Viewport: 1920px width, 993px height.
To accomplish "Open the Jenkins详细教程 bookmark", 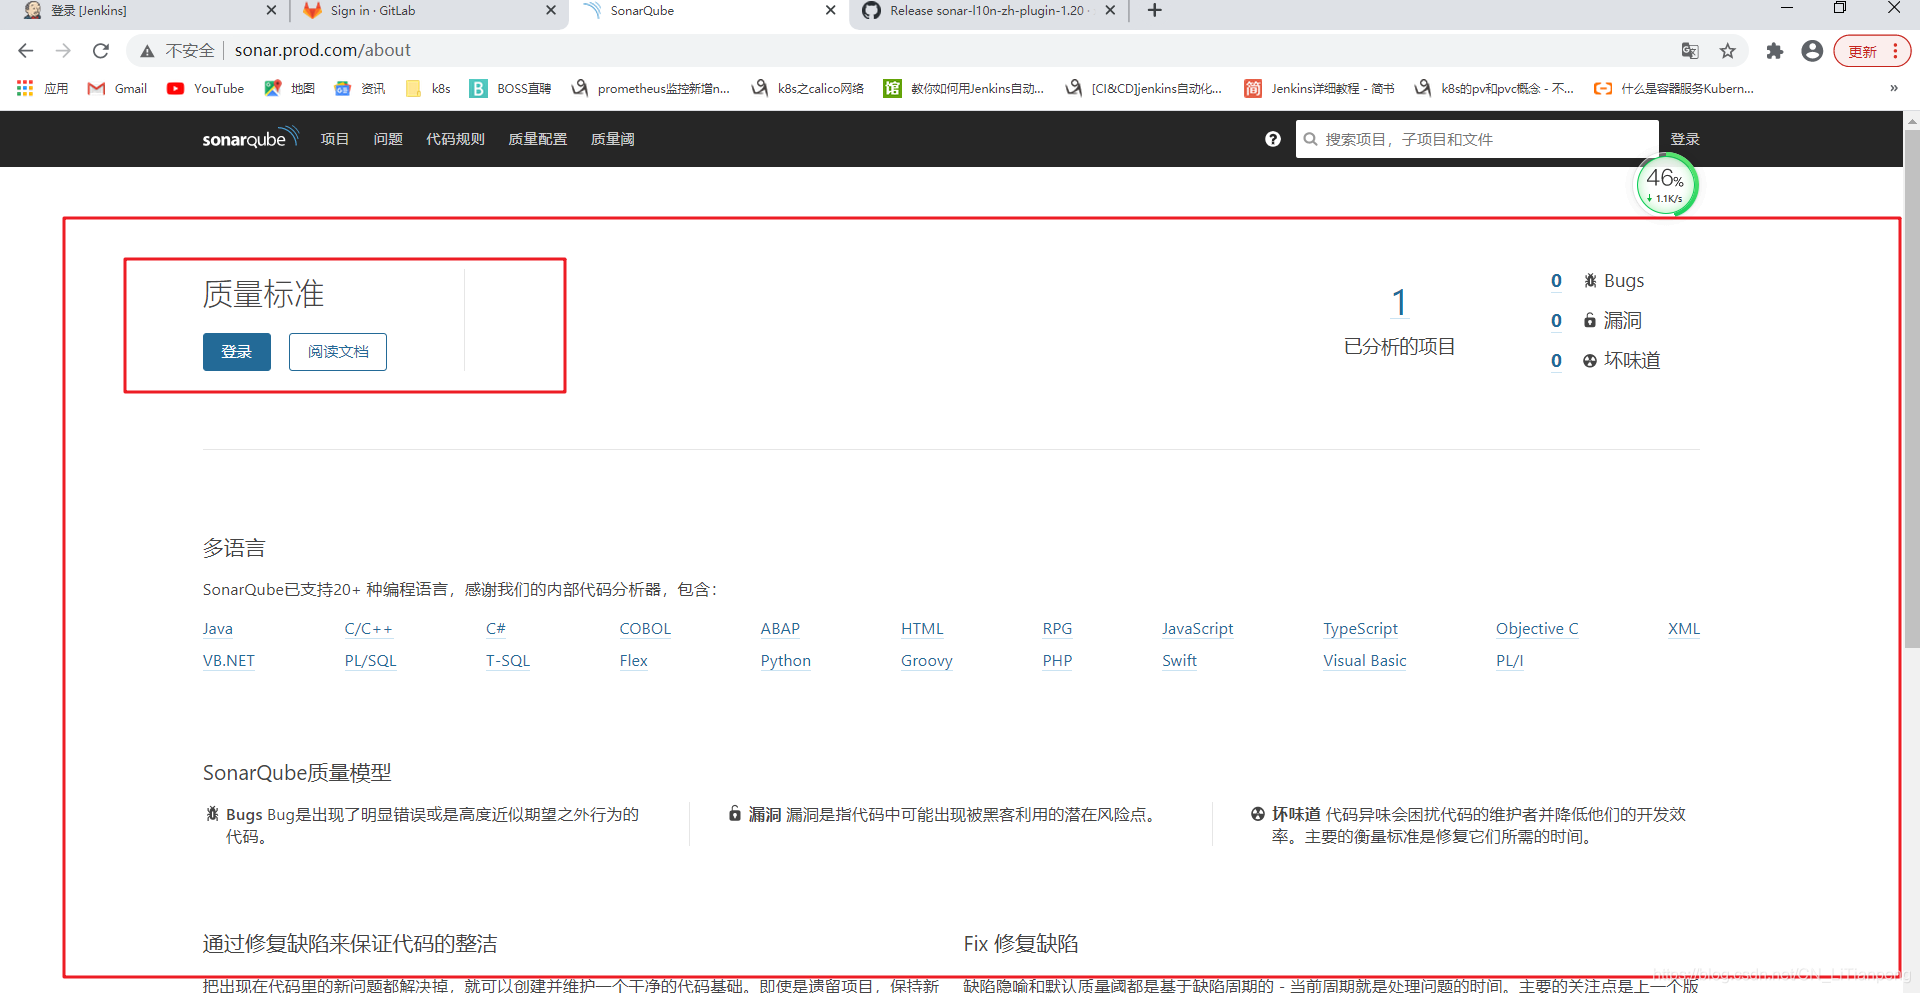I will pyautogui.click(x=1320, y=89).
